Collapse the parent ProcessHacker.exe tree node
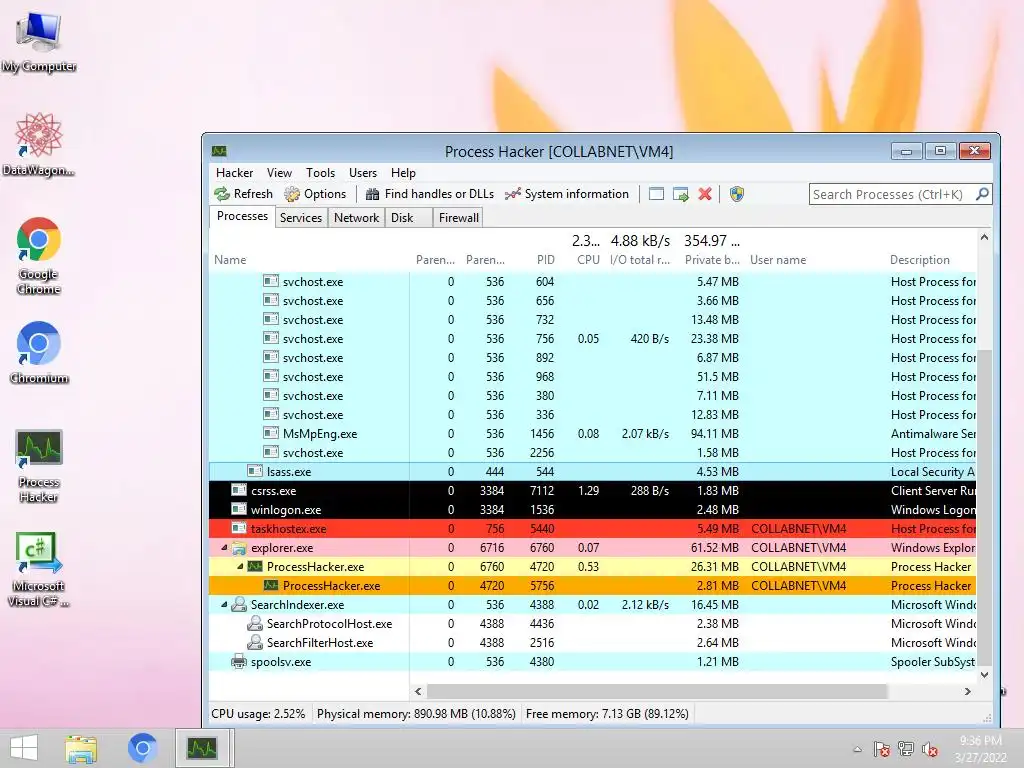Screen dimensions: 1024x768 (x=240, y=567)
